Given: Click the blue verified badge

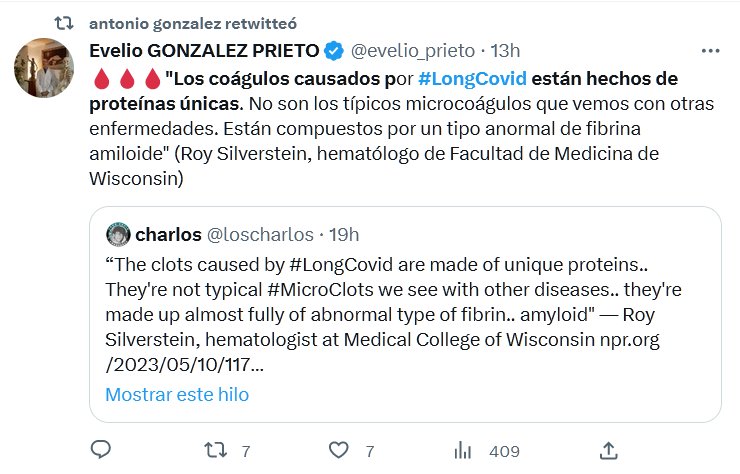Looking at the screenshot, I should [335, 50].
